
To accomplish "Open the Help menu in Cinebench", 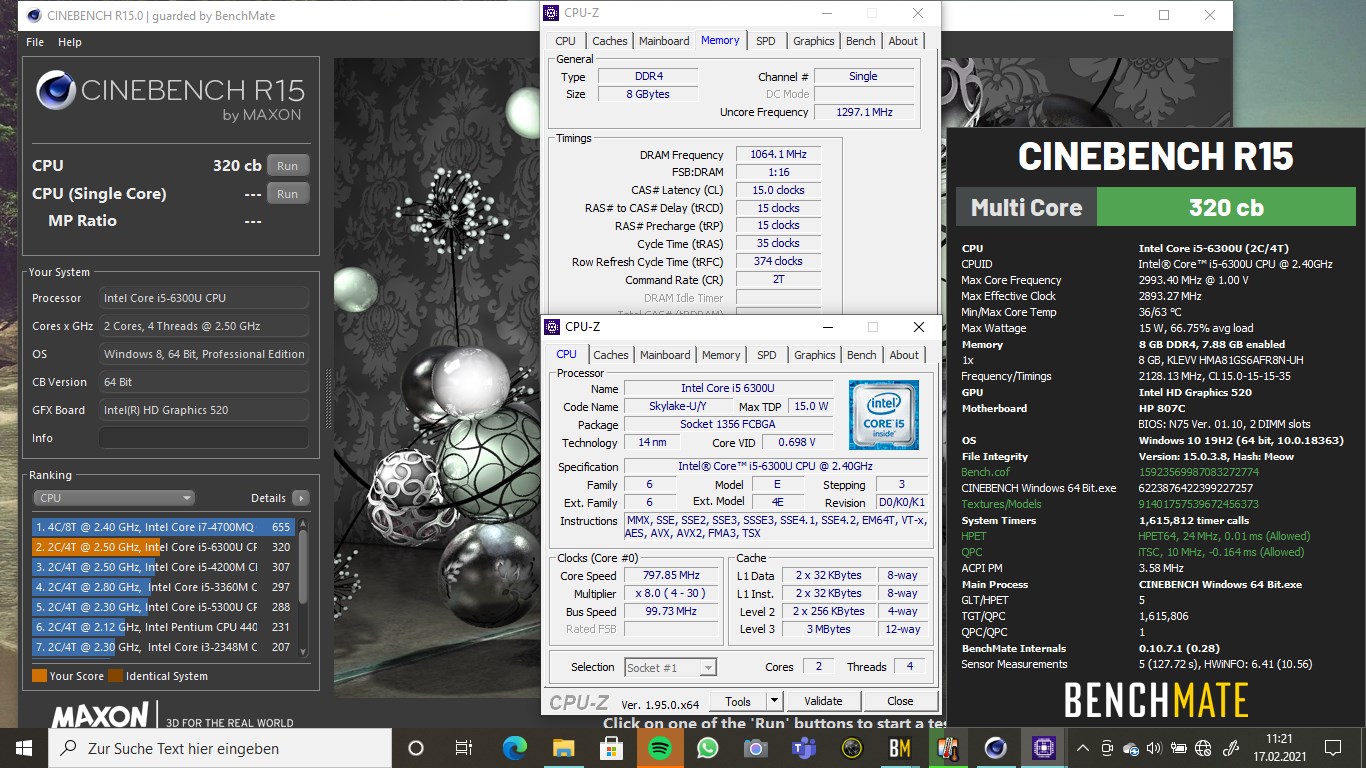I will click(70, 42).
